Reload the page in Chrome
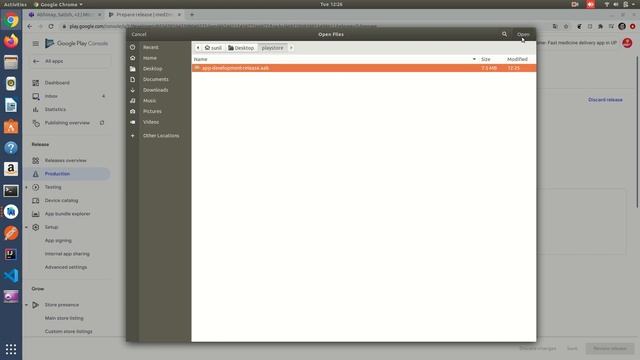This screenshot has width=640, height=360. [x=51, y=26]
